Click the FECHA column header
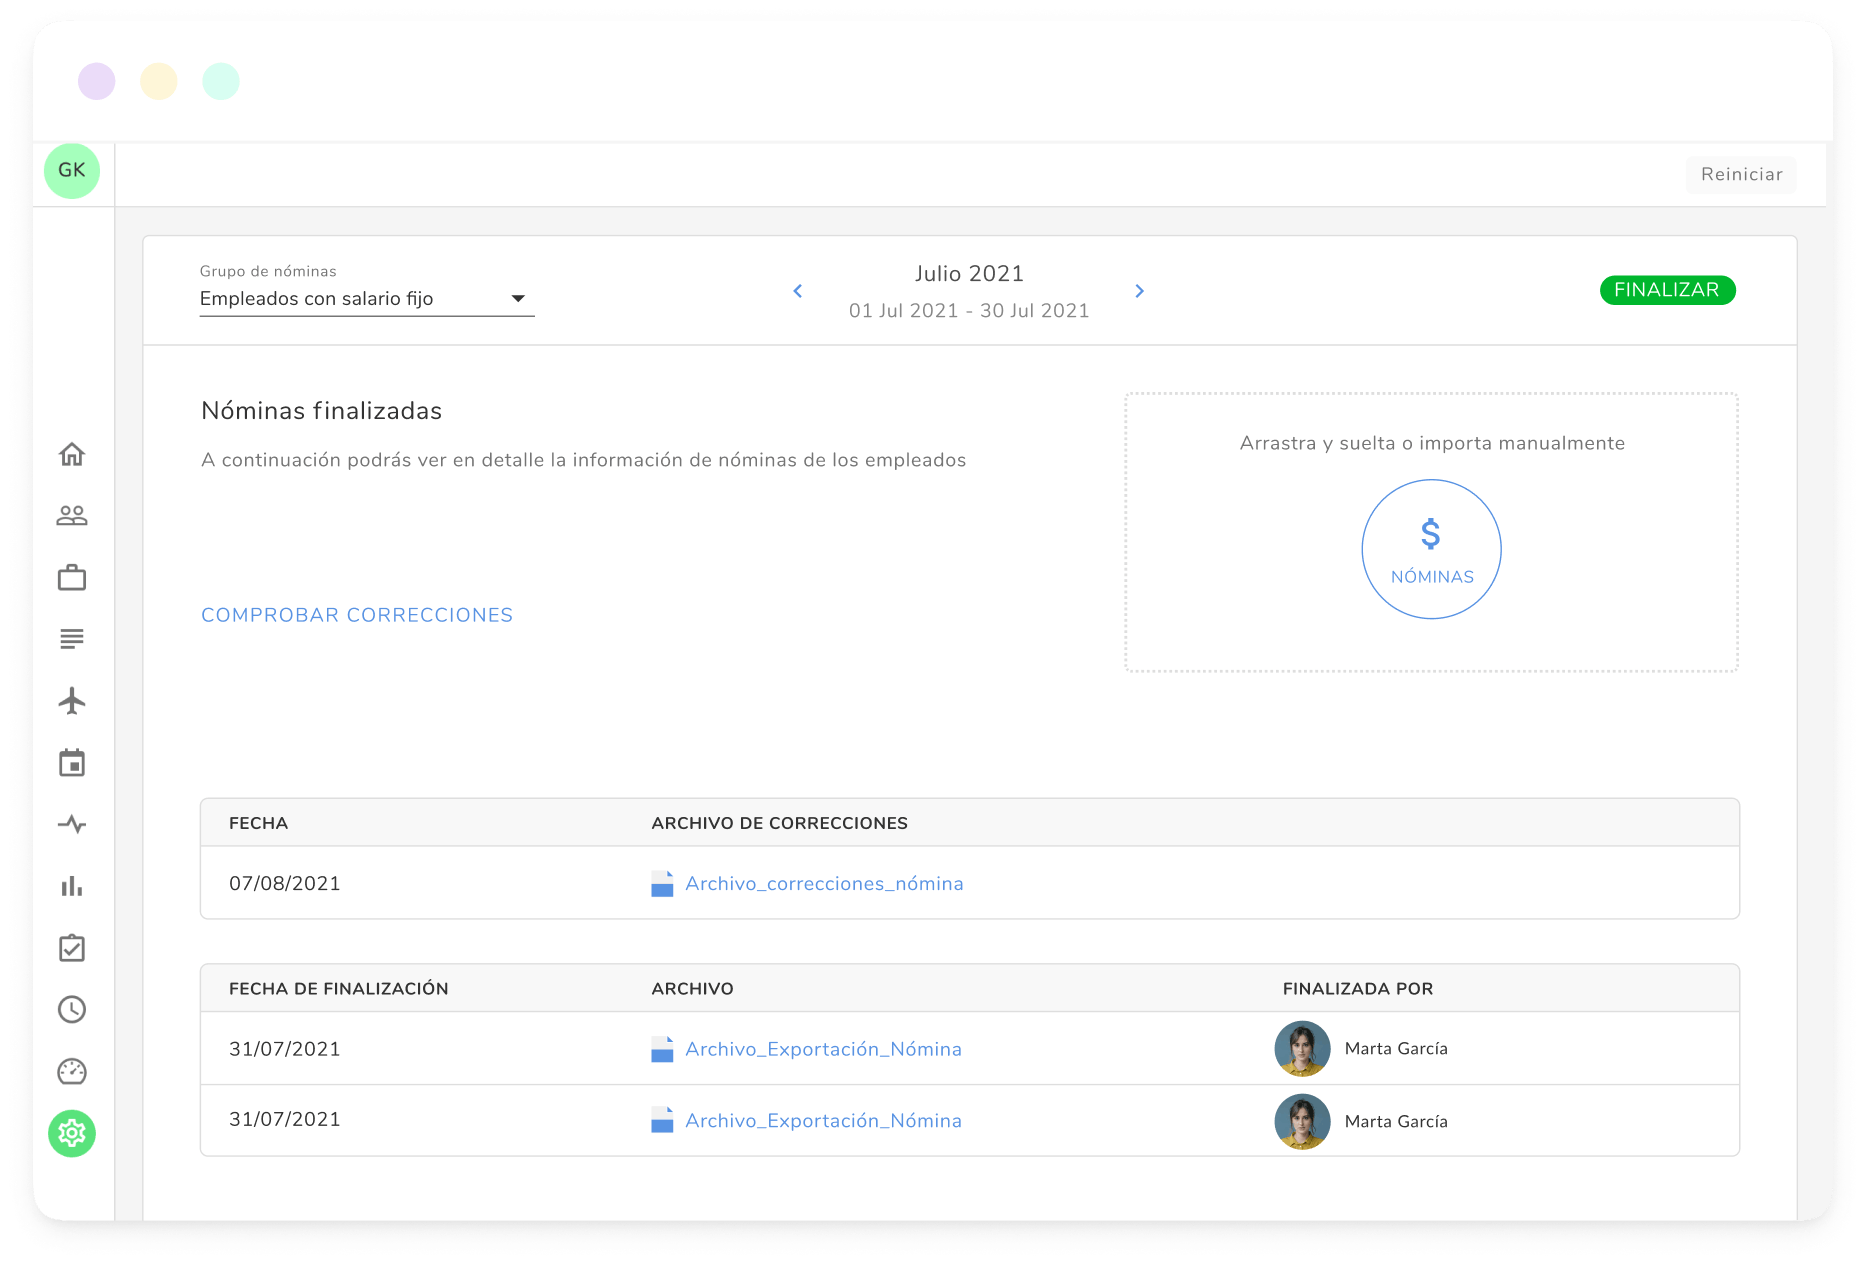 coord(259,823)
